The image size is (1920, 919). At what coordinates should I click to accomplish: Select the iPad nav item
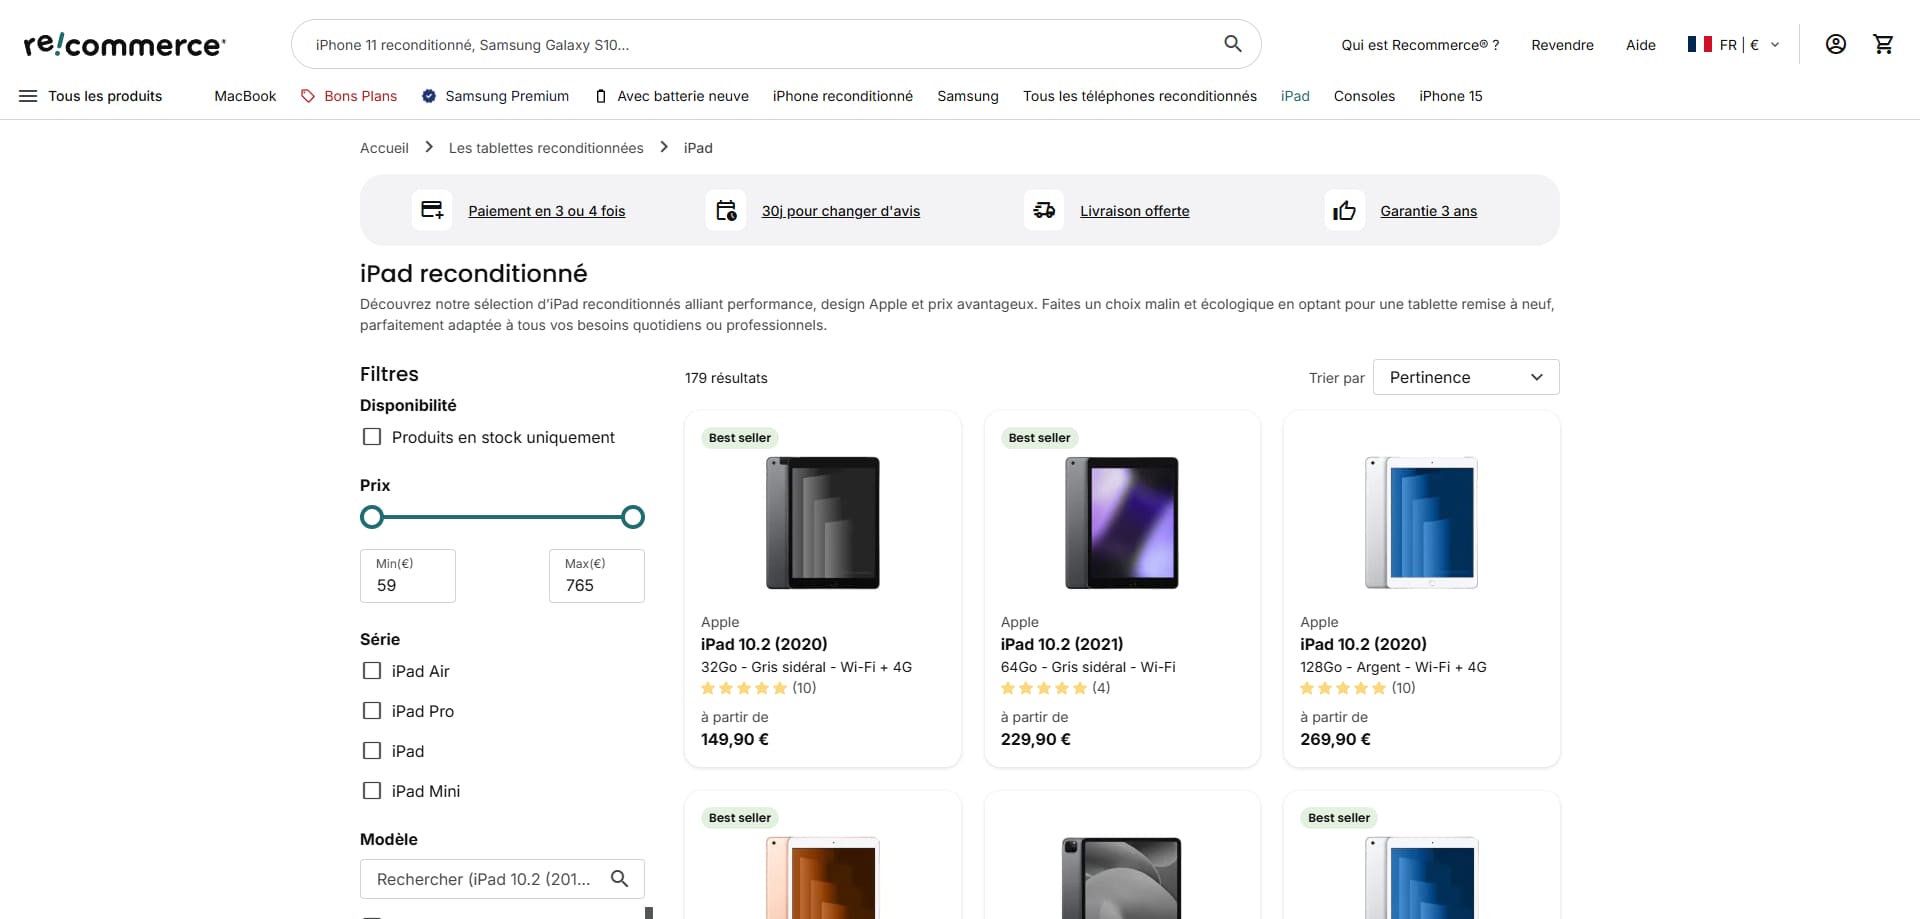[x=1295, y=96]
